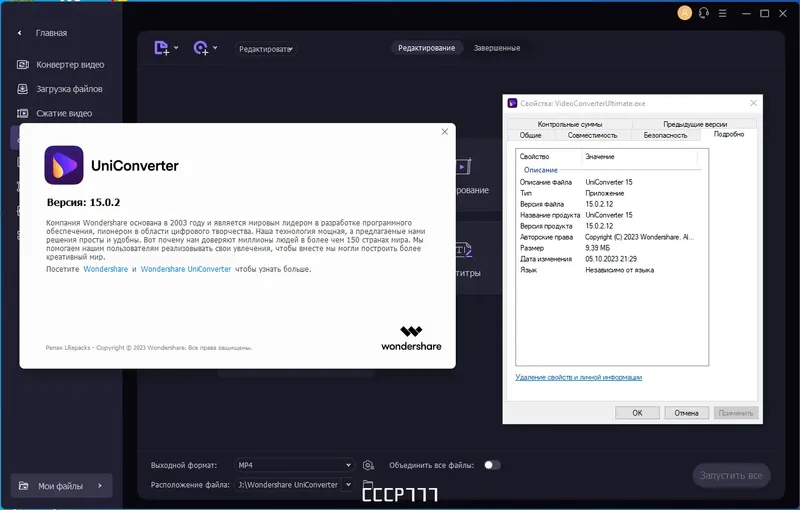Open the support headset icon

click(x=704, y=13)
